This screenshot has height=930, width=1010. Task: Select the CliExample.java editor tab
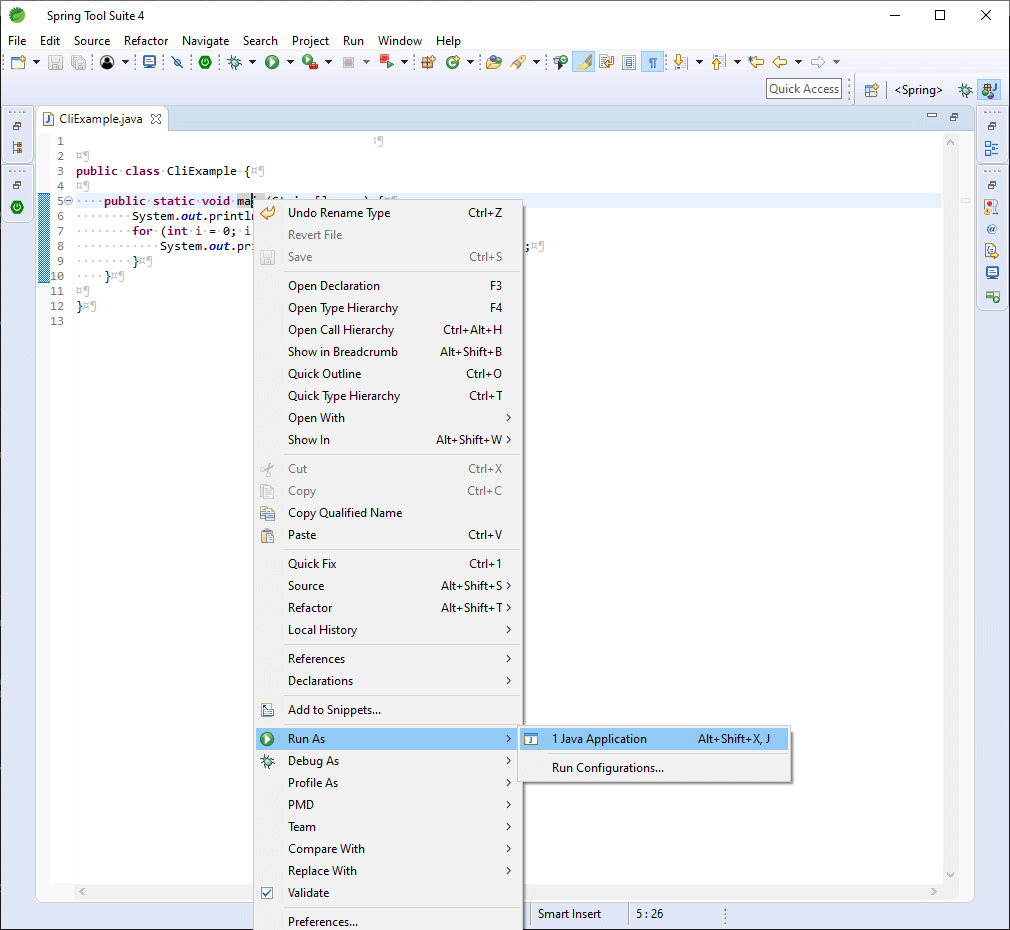coord(100,119)
